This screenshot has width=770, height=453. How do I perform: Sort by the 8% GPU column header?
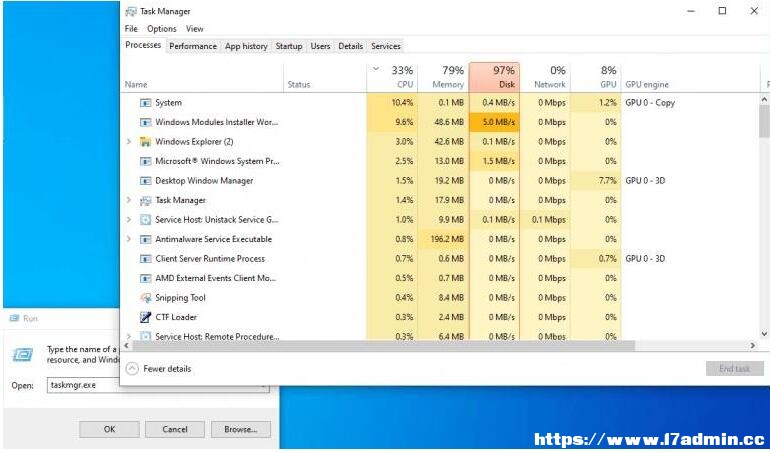pyautogui.click(x=596, y=77)
